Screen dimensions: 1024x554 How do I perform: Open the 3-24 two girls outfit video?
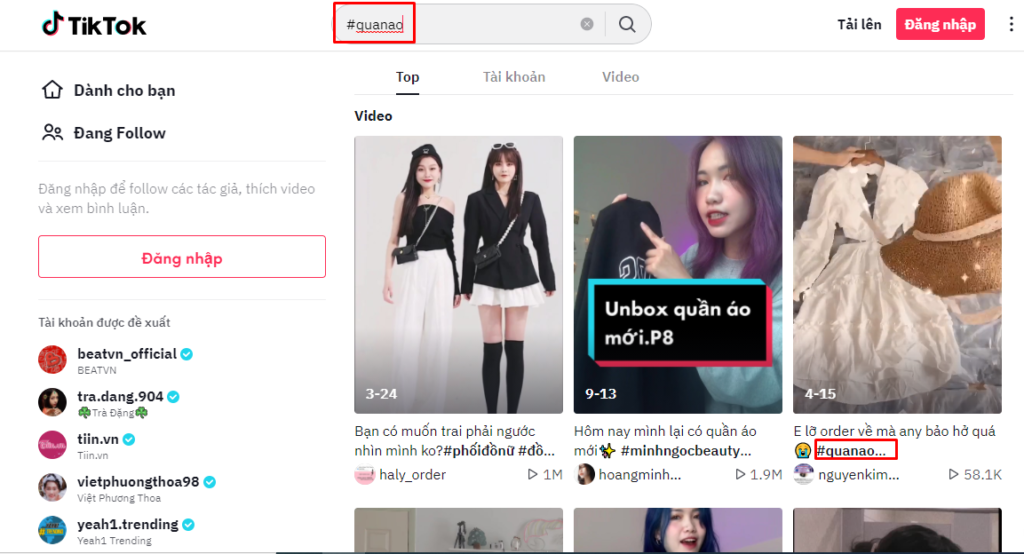pyautogui.click(x=458, y=274)
